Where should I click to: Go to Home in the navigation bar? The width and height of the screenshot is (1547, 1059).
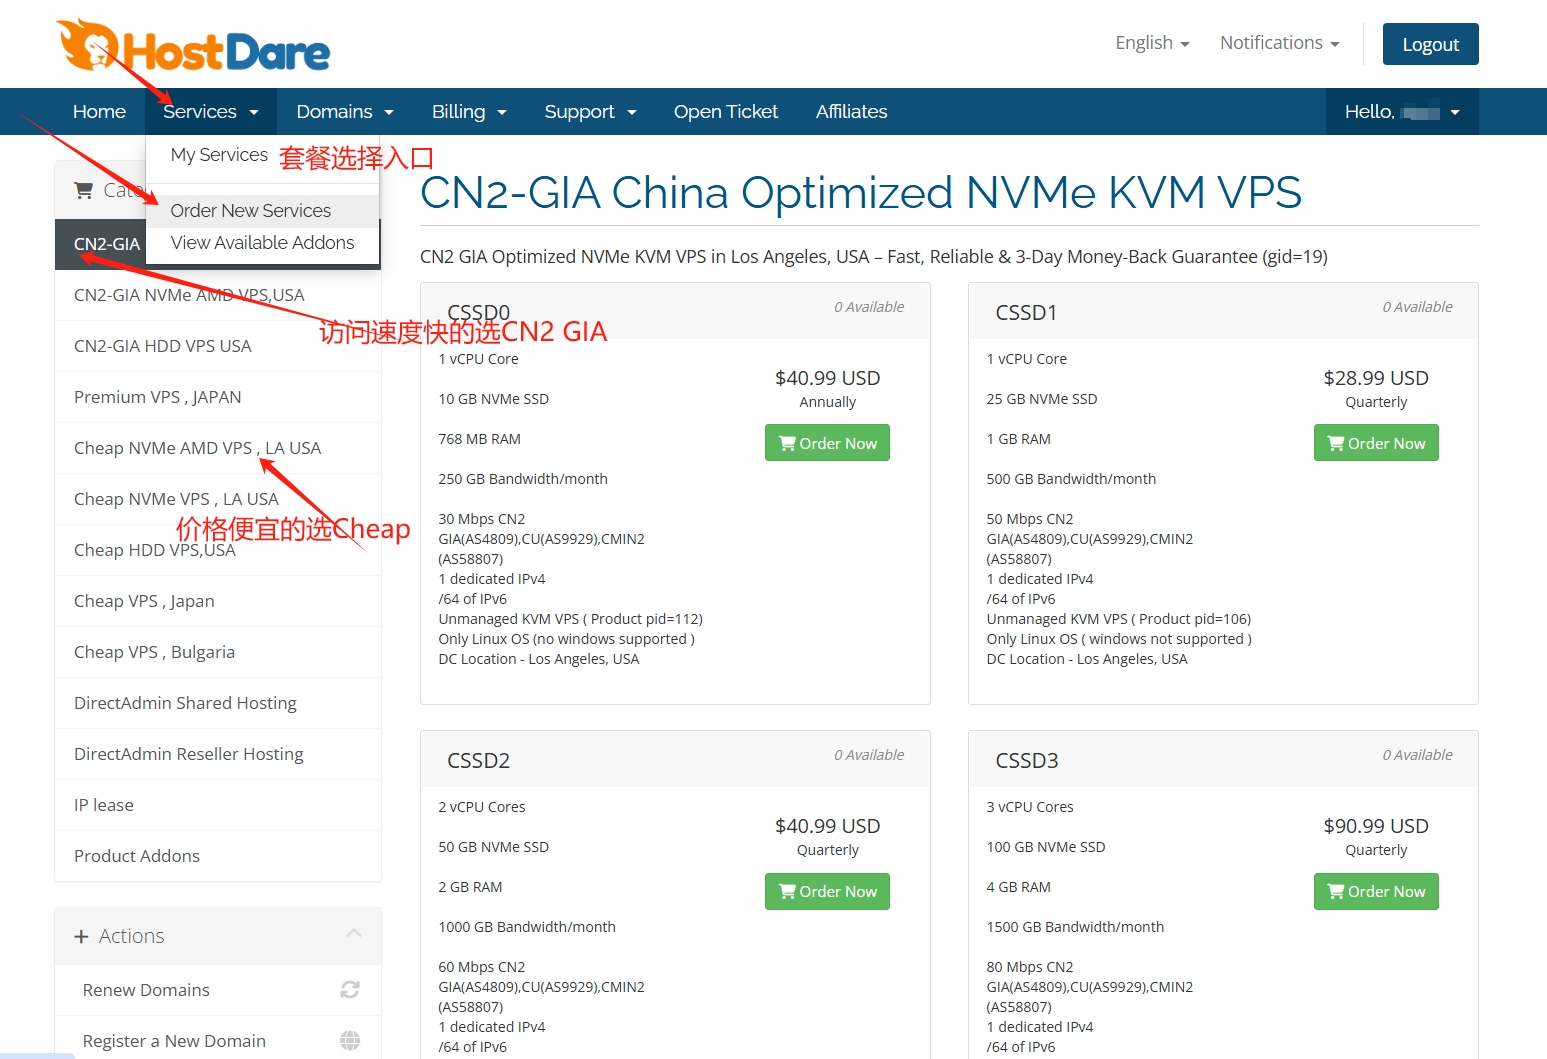click(x=99, y=112)
